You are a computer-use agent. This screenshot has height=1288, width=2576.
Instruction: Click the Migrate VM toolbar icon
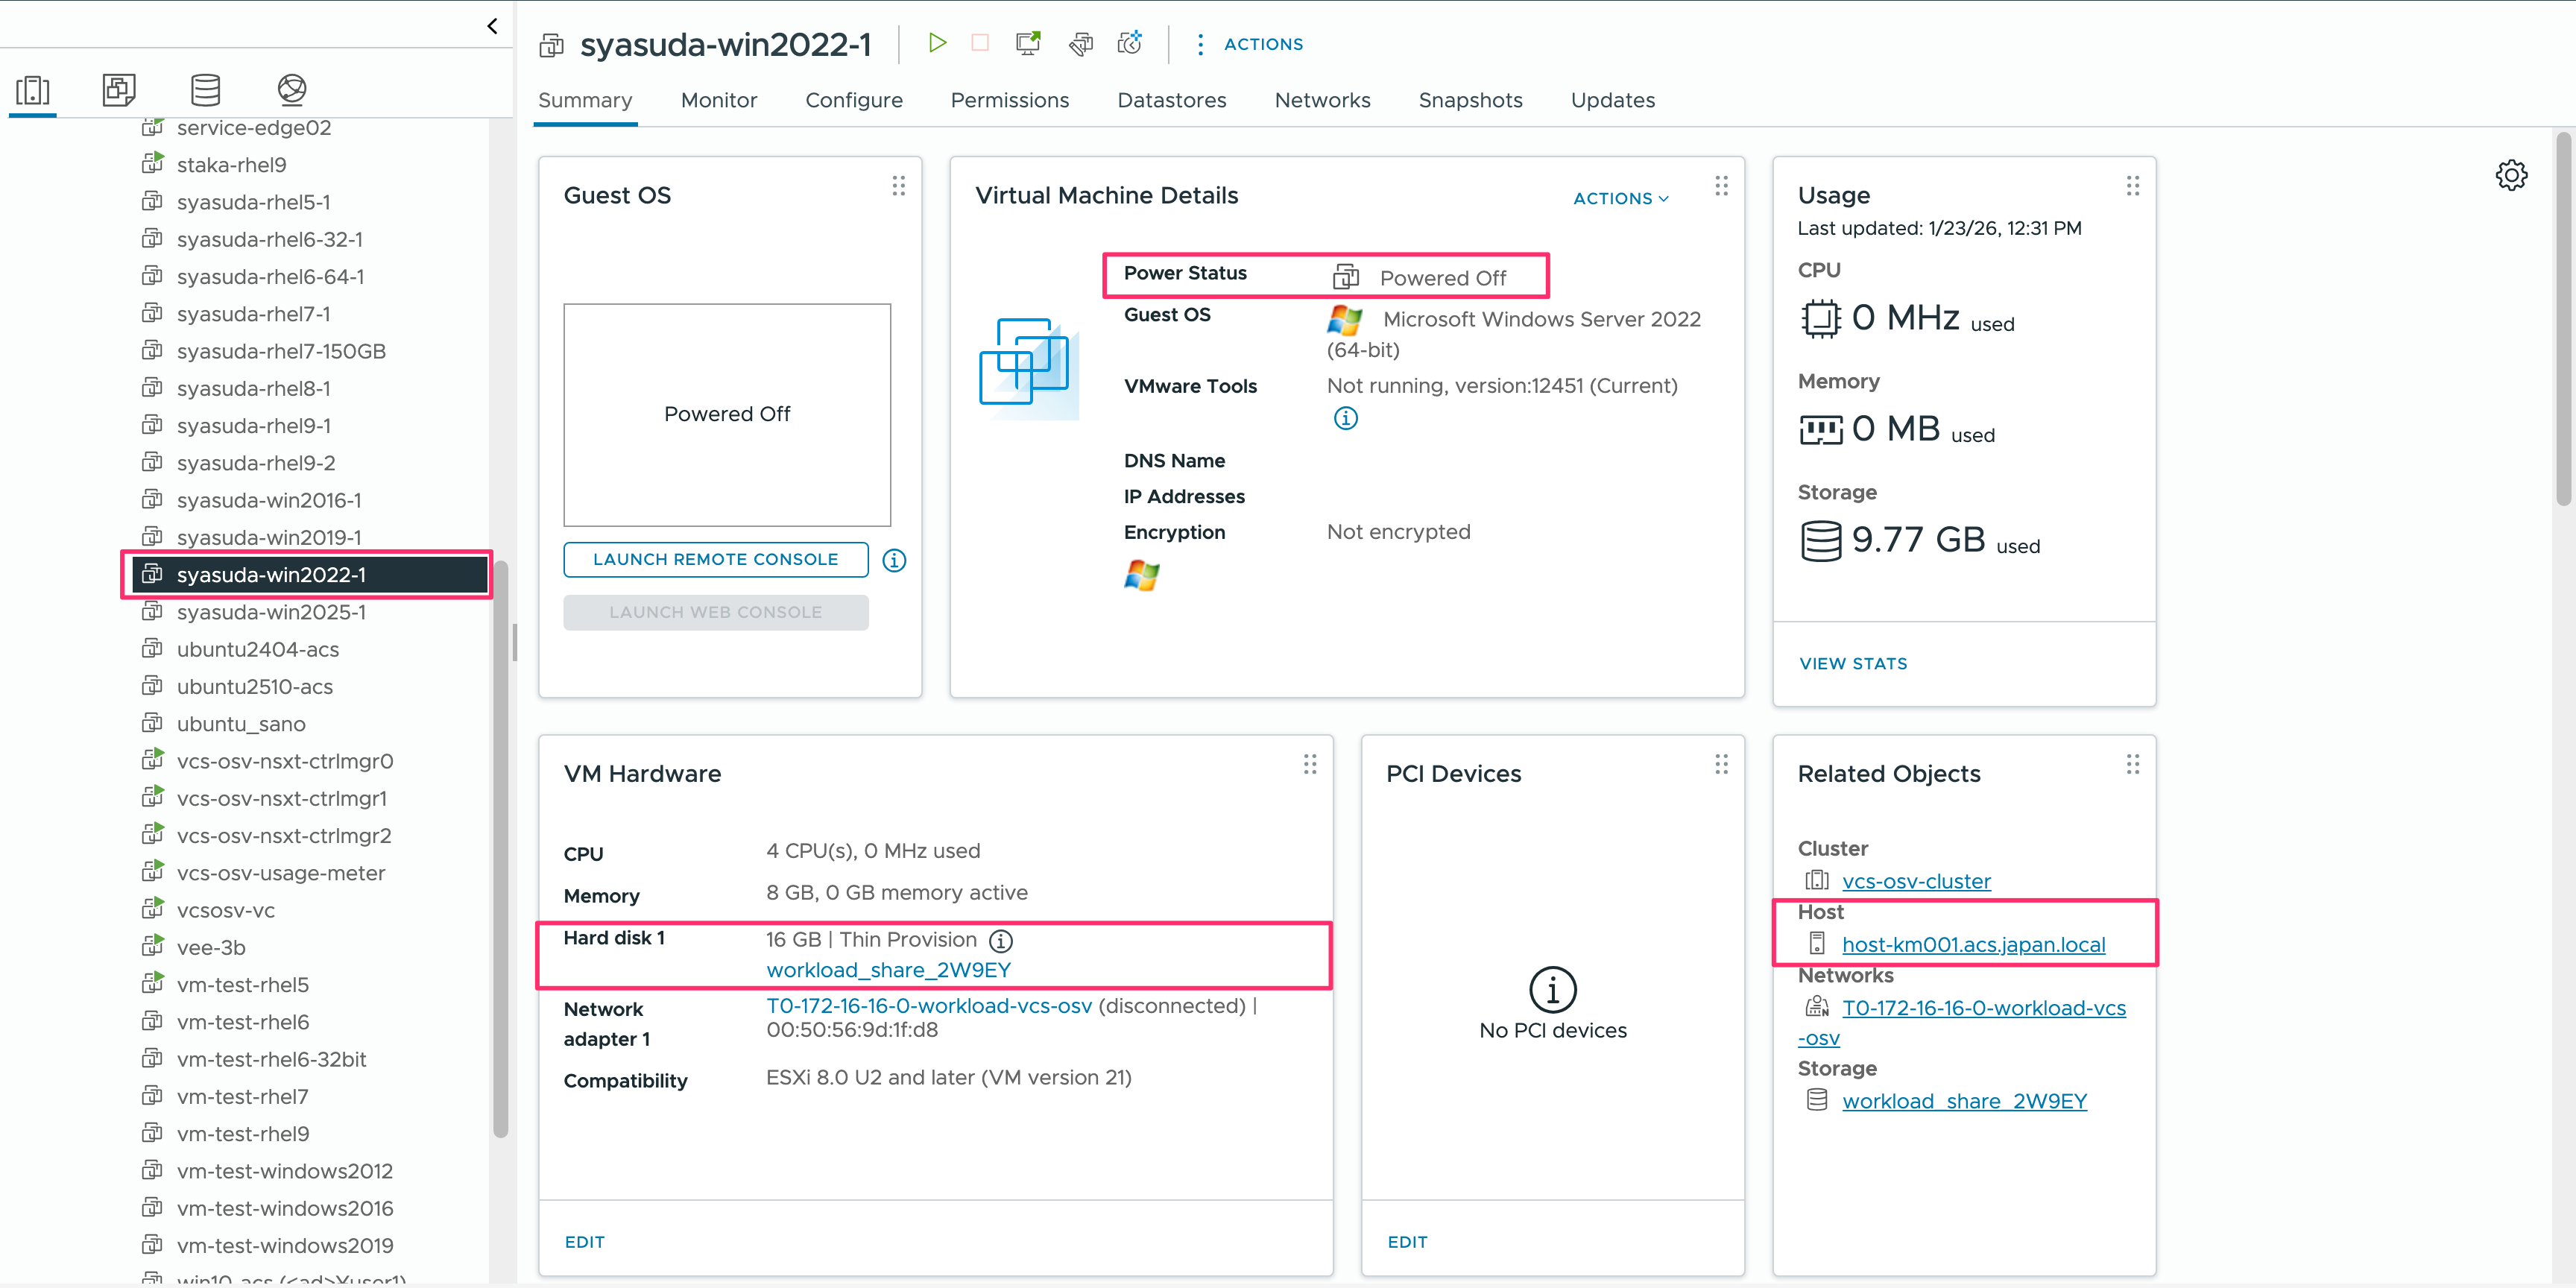1080,43
